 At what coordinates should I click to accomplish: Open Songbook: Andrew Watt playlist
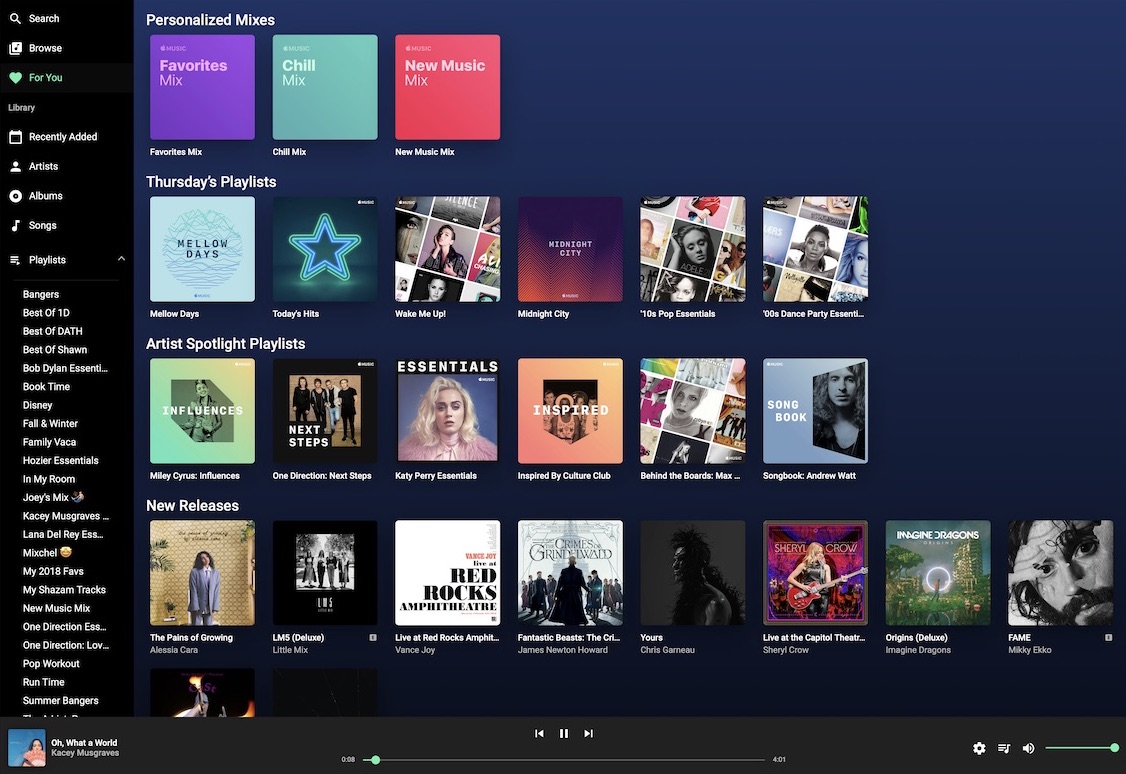[815, 411]
